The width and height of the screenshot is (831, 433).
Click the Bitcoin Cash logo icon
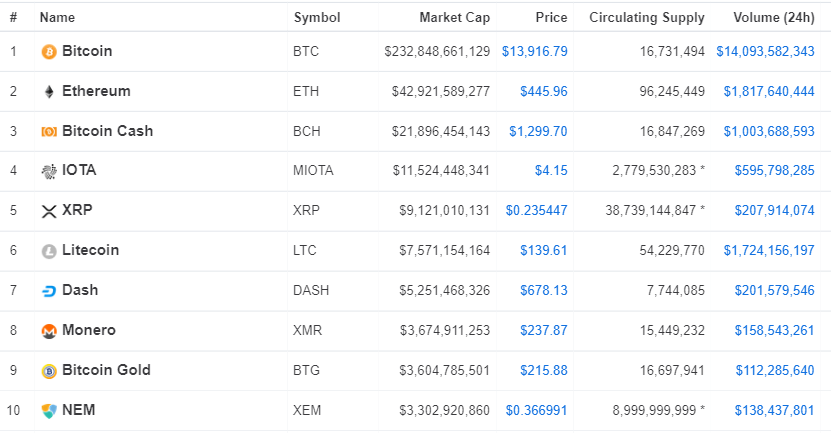[49, 131]
